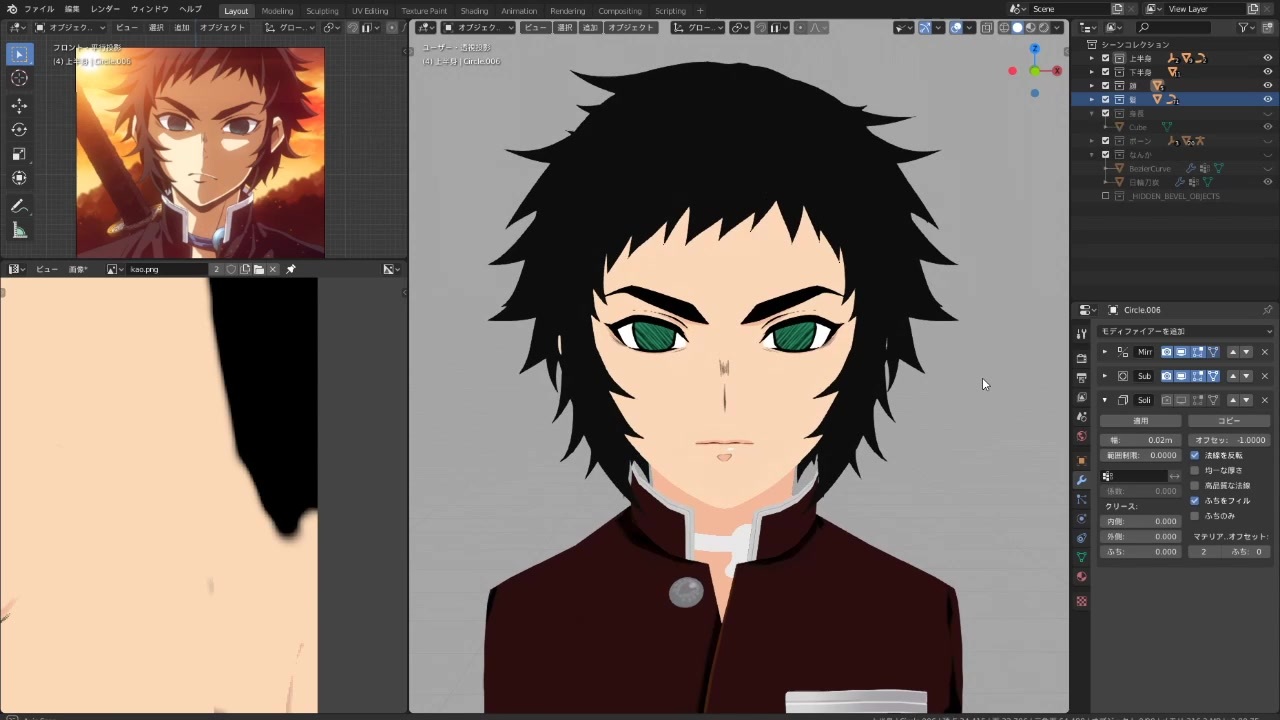Hide the 上半身 collection via eye icon
This screenshot has width=1280, height=720.
(x=1267, y=58)
